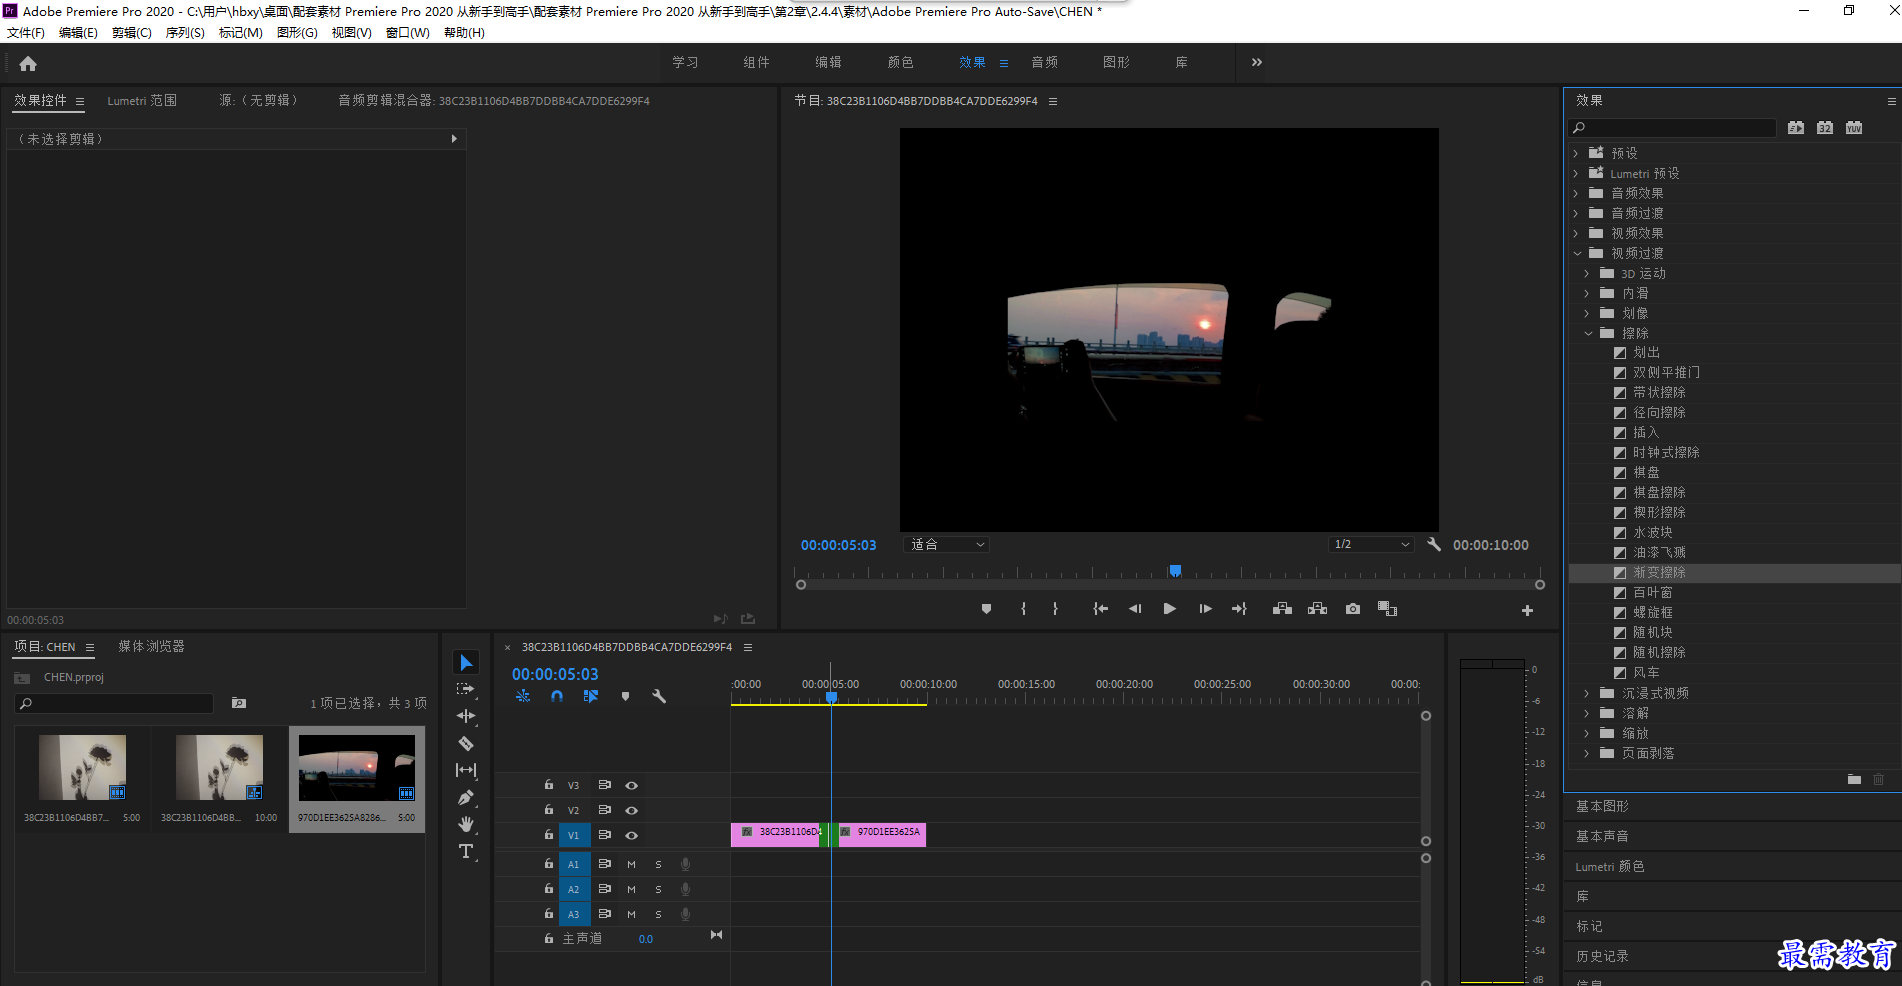This screenshot has width=1902, height=986.
Task: Select the Track Select Forward tool
Action: (466, 689)
